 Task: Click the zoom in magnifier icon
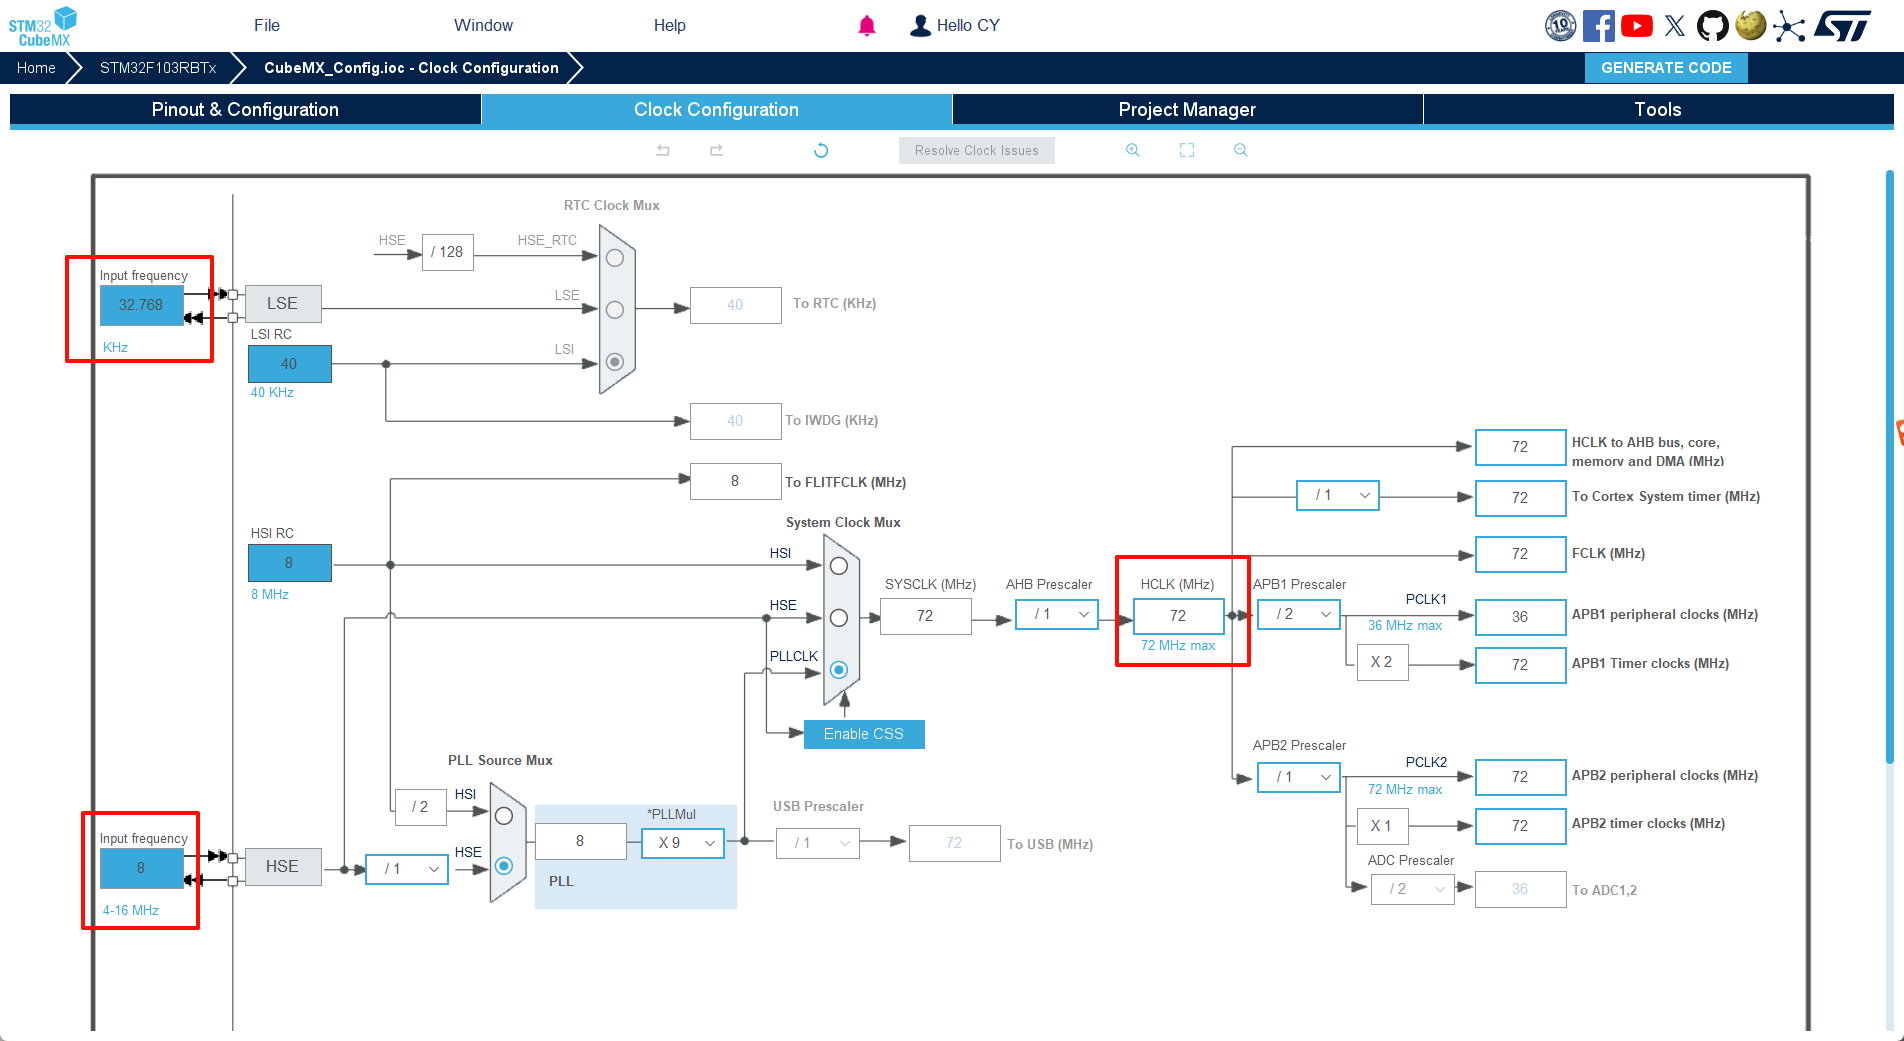pyautogui.click(x=1133, y=150)
